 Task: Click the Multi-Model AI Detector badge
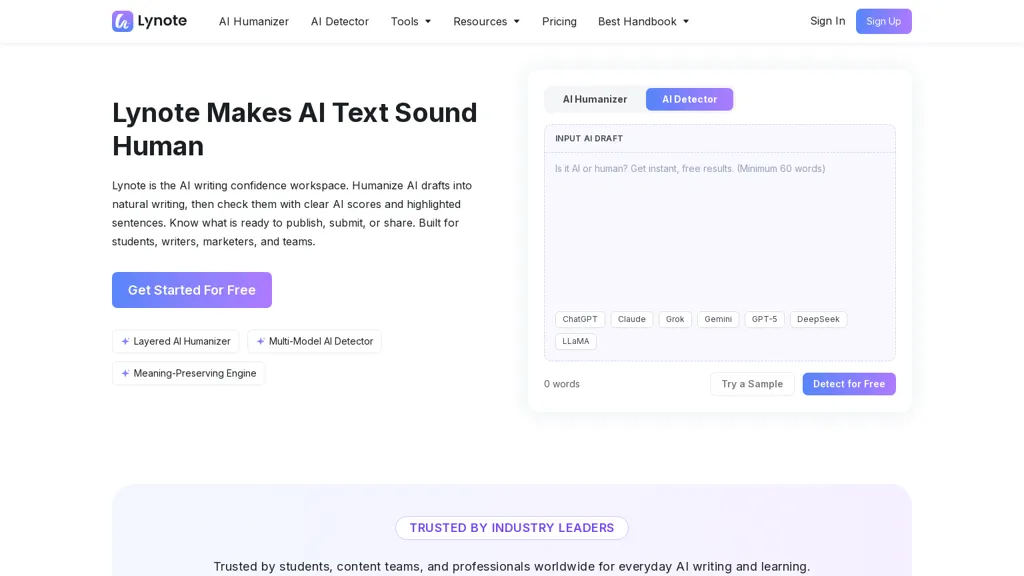pyautogui.click(x=314, y=341)
